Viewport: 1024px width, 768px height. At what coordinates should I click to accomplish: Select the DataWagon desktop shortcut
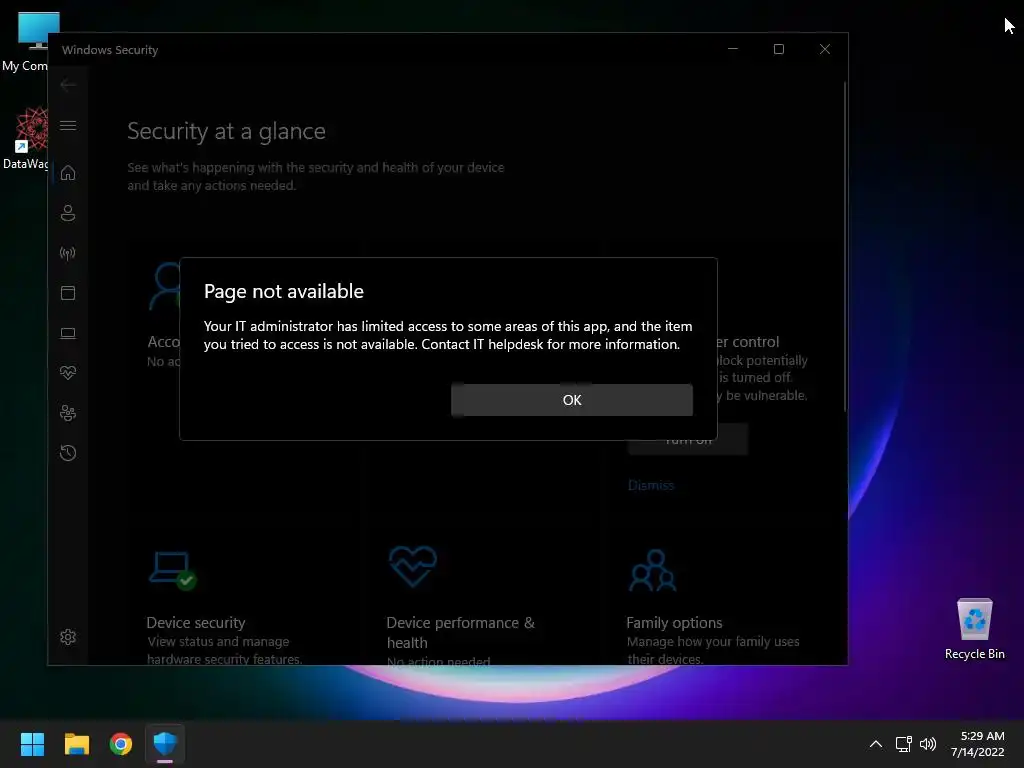(x=26, y=138)
